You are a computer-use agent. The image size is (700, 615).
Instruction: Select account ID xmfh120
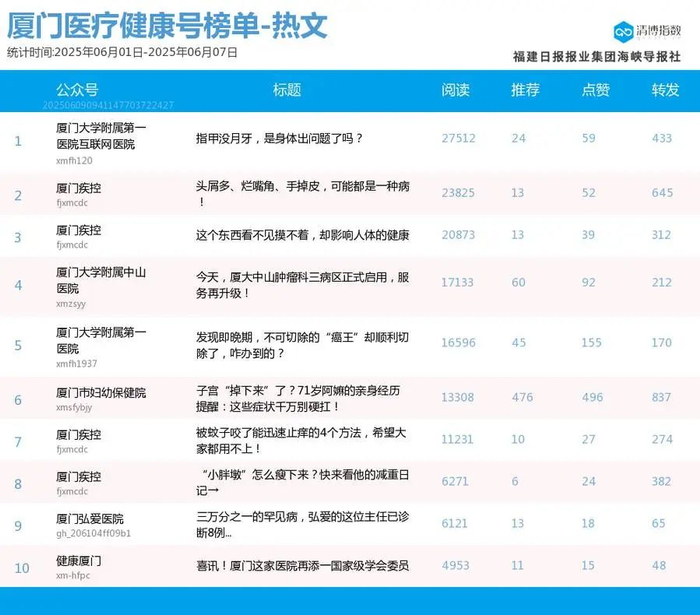74,161
